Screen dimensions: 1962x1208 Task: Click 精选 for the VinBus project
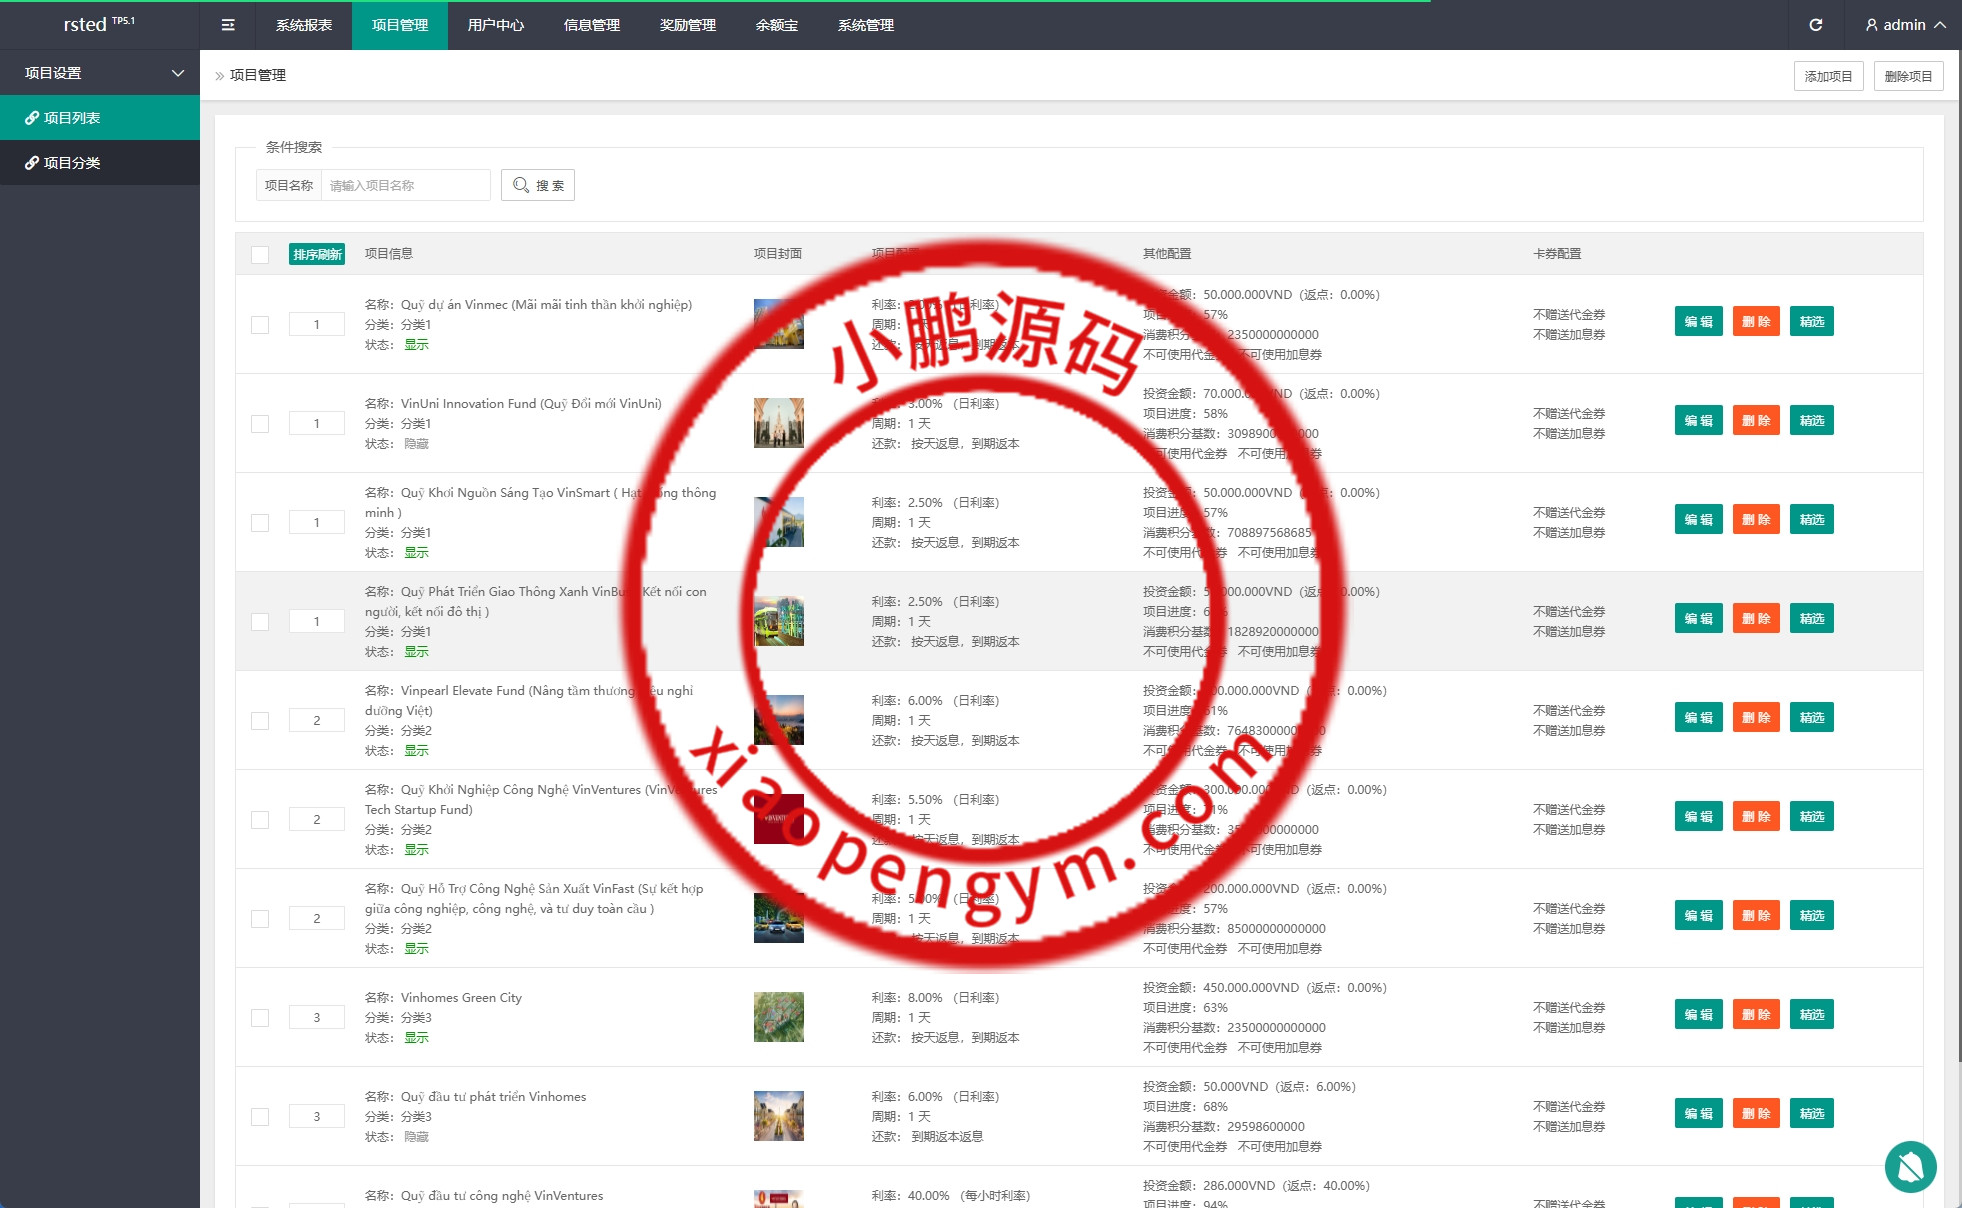pos(1812,618)
